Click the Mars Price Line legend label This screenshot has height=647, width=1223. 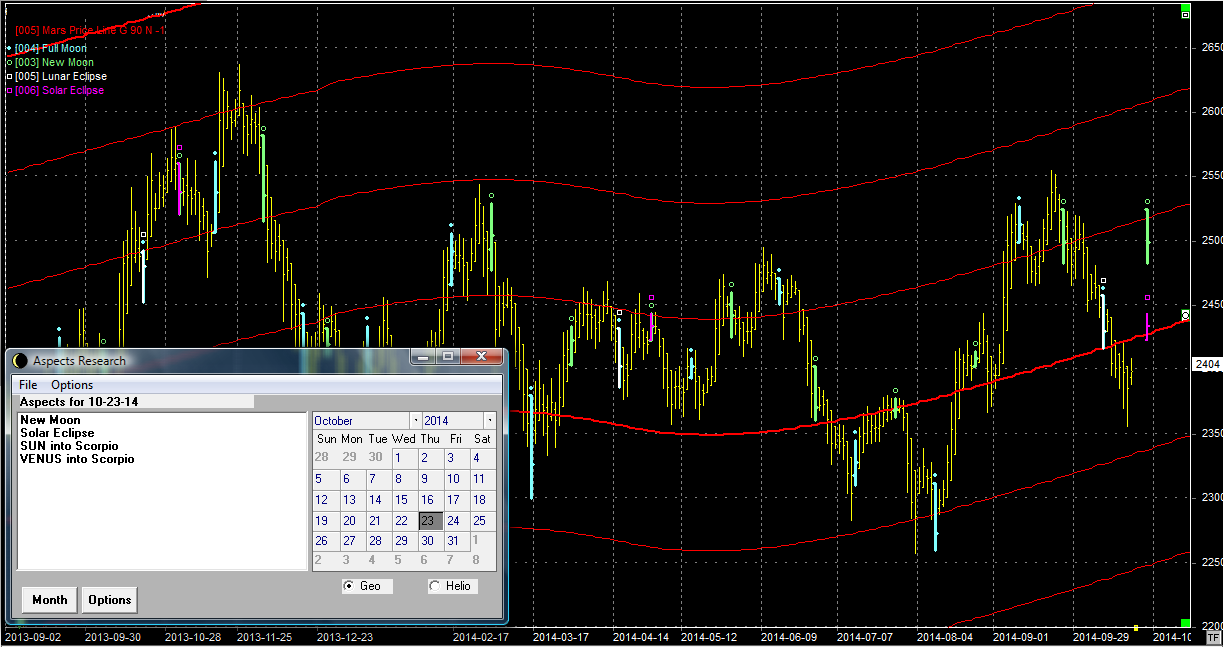pyautogui.click(x=90, y=30)
